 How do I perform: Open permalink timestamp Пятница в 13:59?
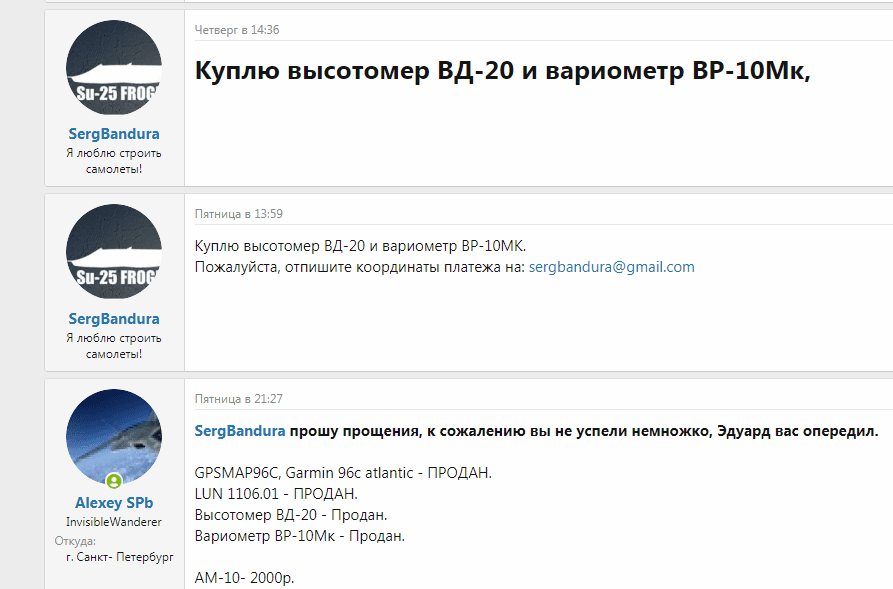pyautogui.click(x=239, y=214)
